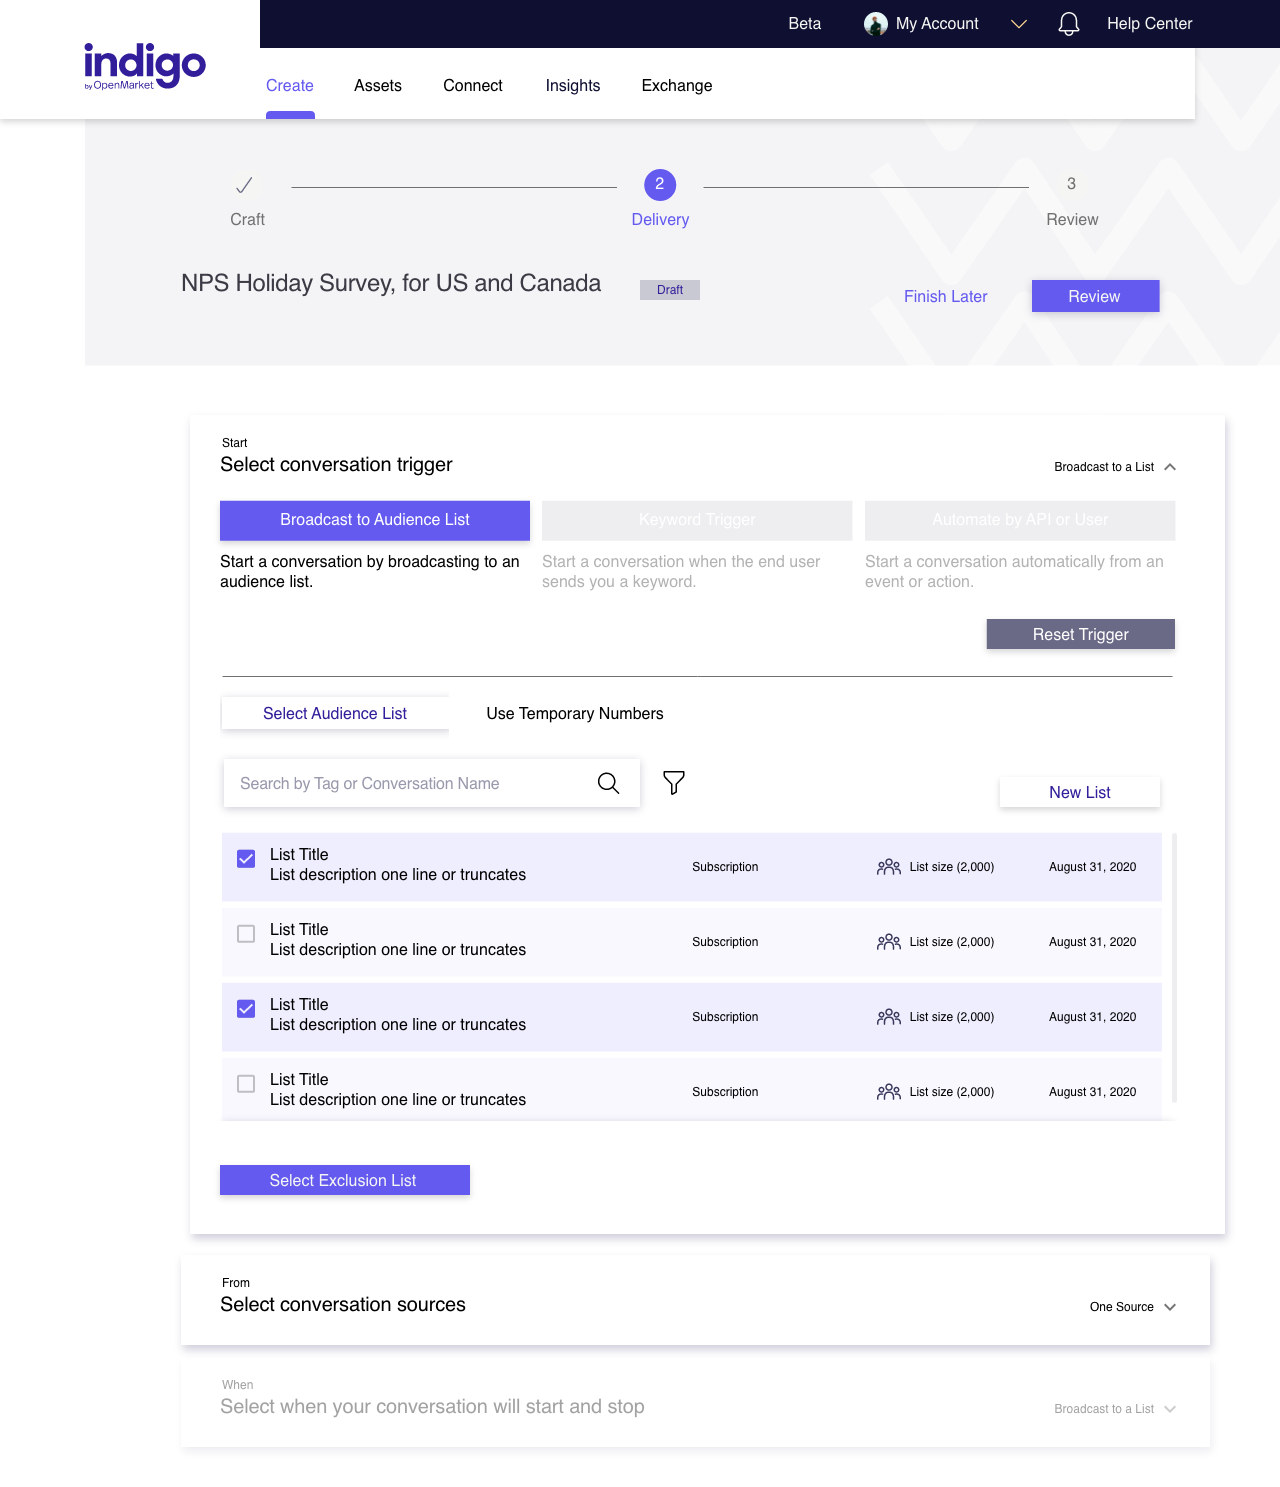Click Subscription in the third list row
This screenshot has height=1487, width=1280.
725,1017
